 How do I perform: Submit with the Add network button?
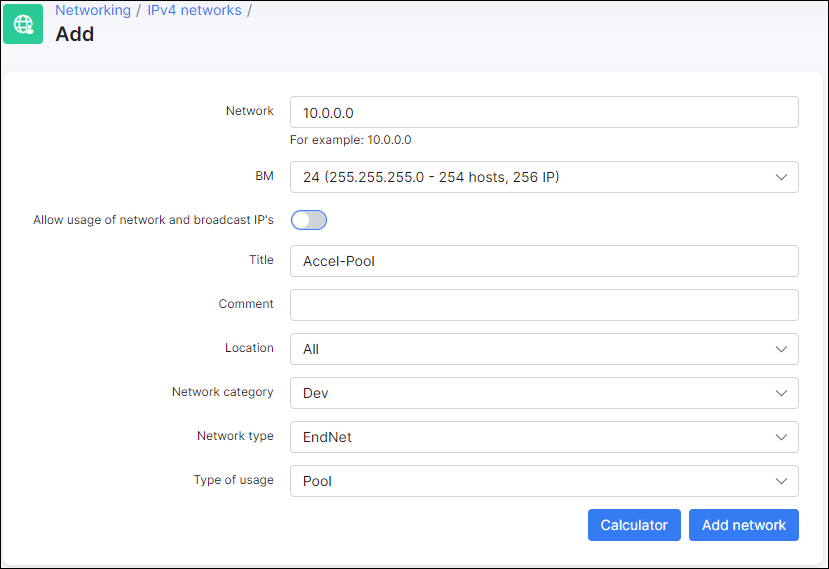click(743, 525)
